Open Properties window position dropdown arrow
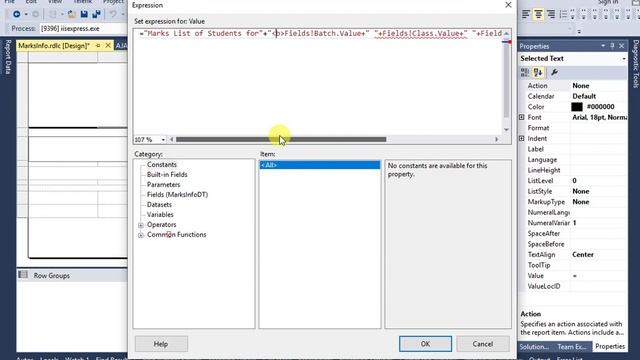 point(603,46)
